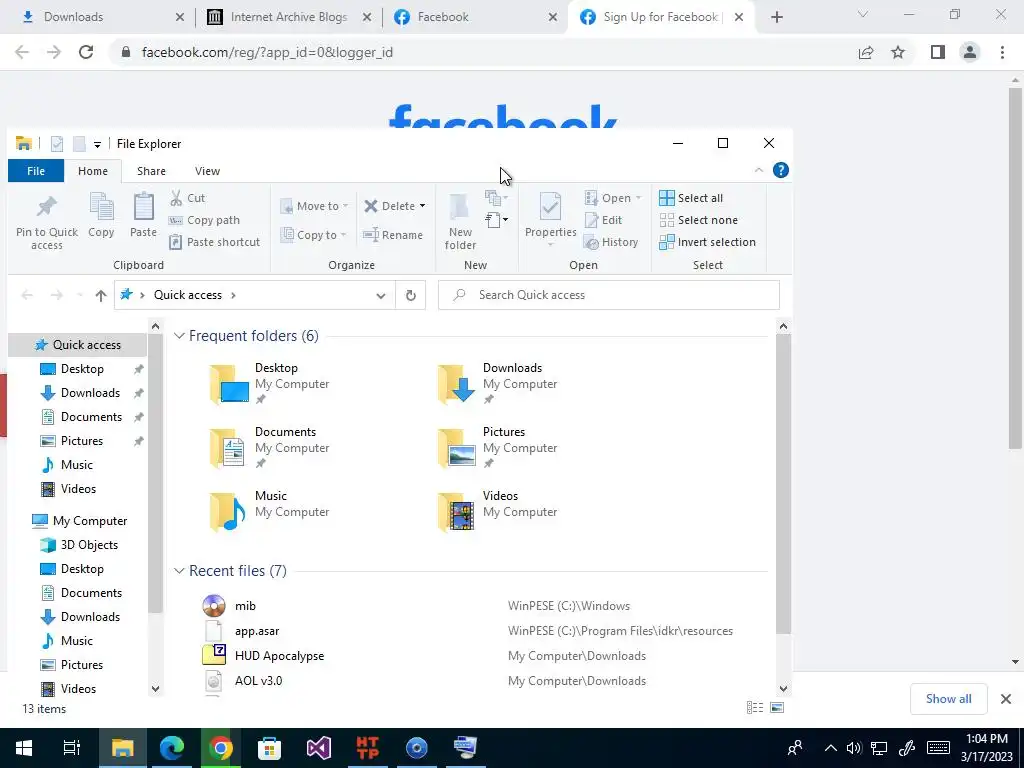Open file History in ribbon

pyautogui.click(x=611, y=242)
